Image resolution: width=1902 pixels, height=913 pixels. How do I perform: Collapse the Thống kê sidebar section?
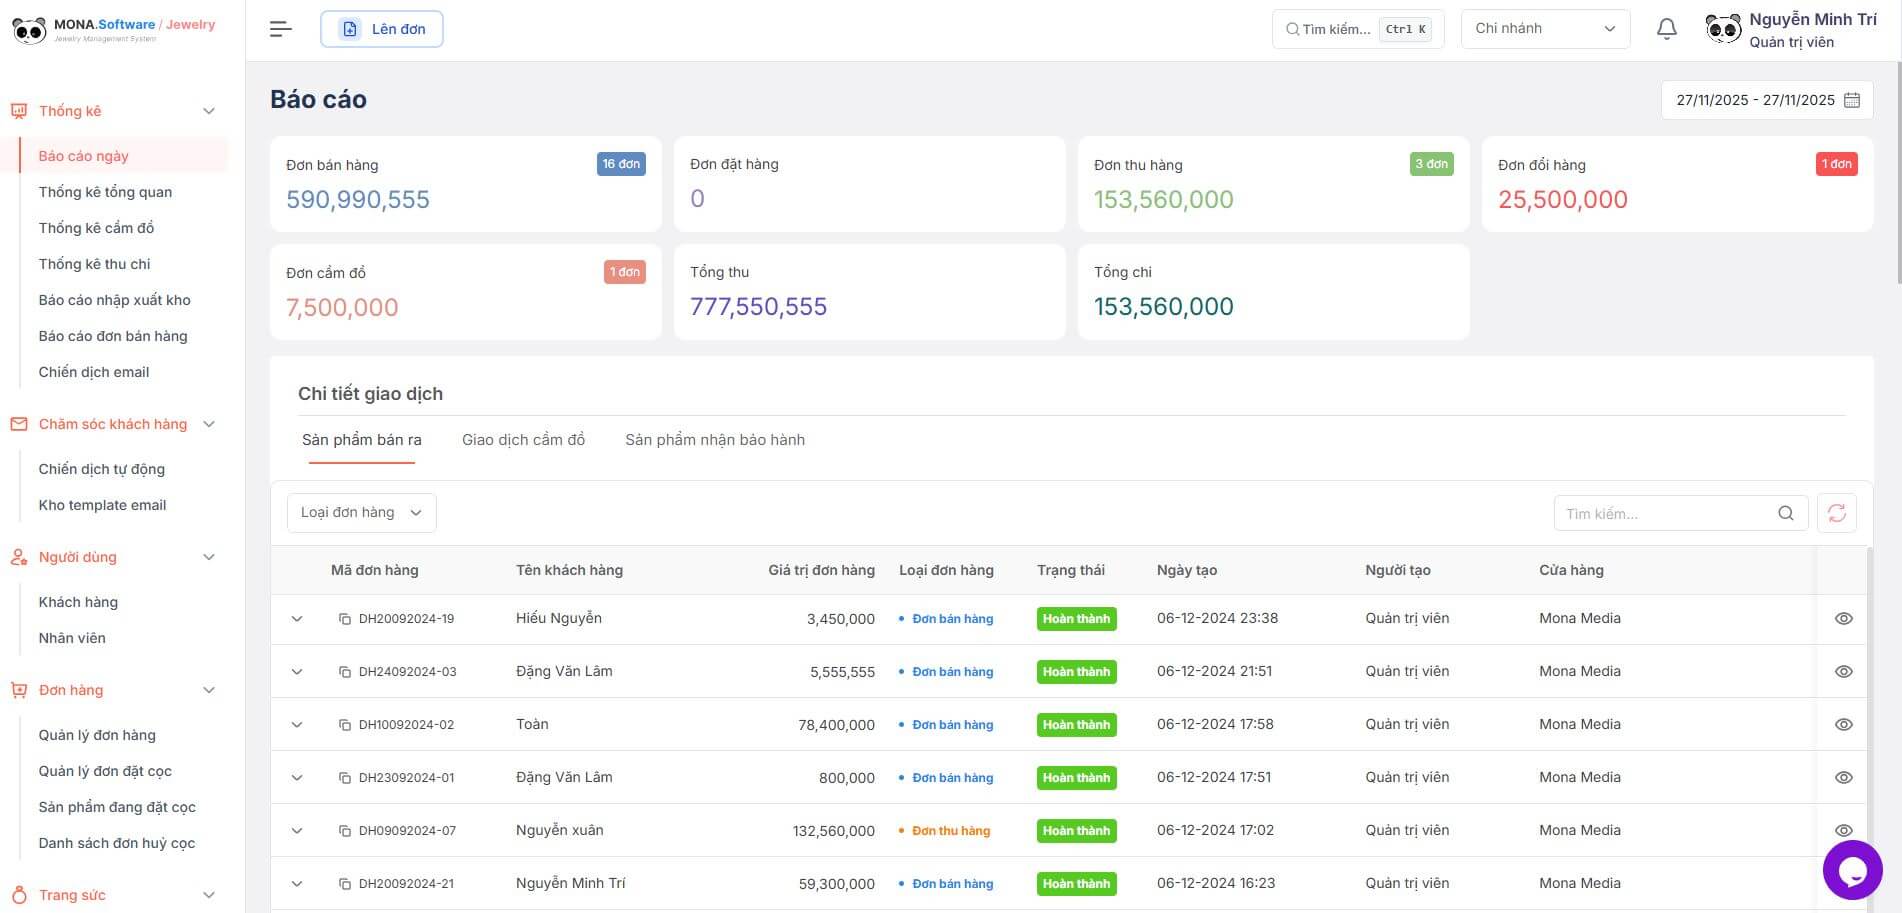click(x=209, y=111)
